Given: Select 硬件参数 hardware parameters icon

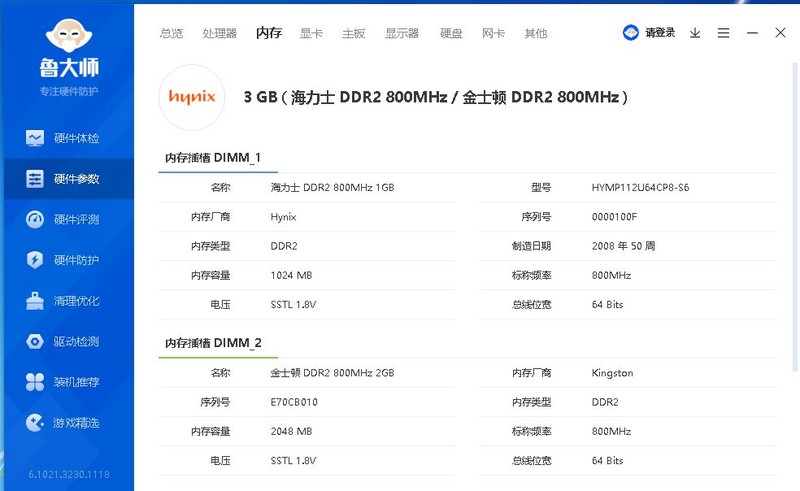Looking at the screenshot, I should tap(35, 179).
